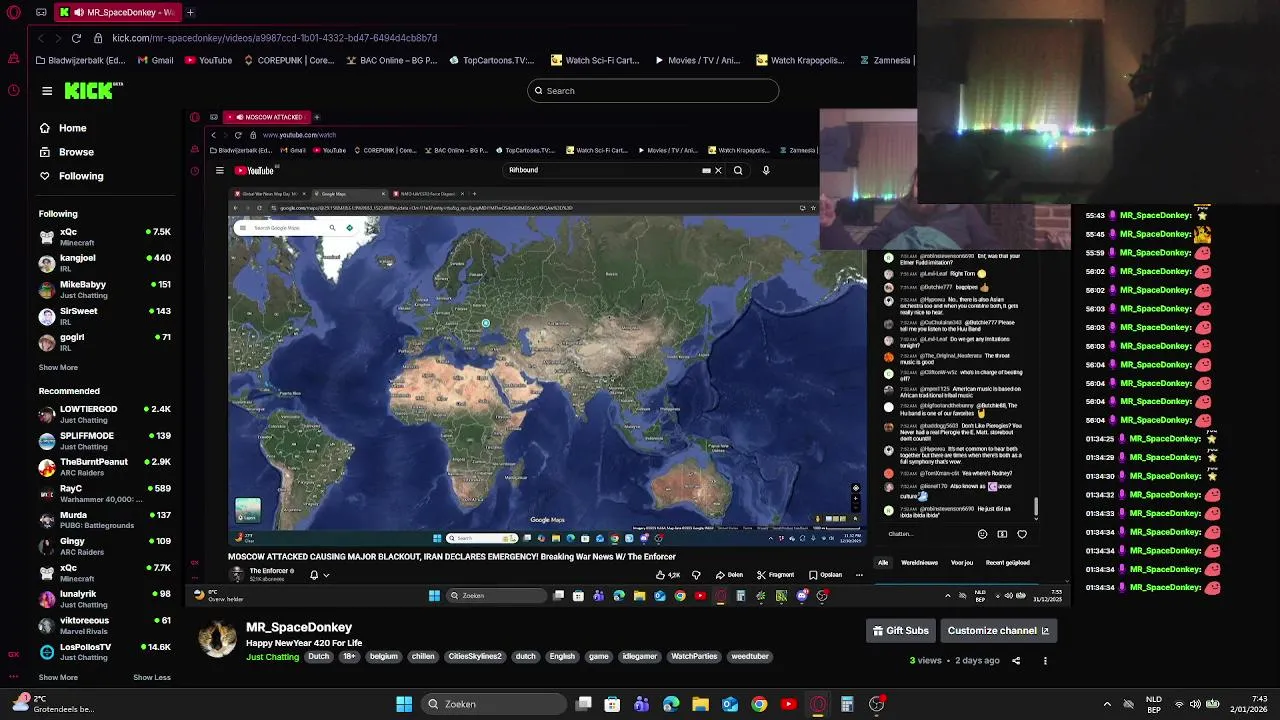Collapse the list with Show Less
The height and width of the screenshot is (720, 1280).
click(x=152, y=677)
